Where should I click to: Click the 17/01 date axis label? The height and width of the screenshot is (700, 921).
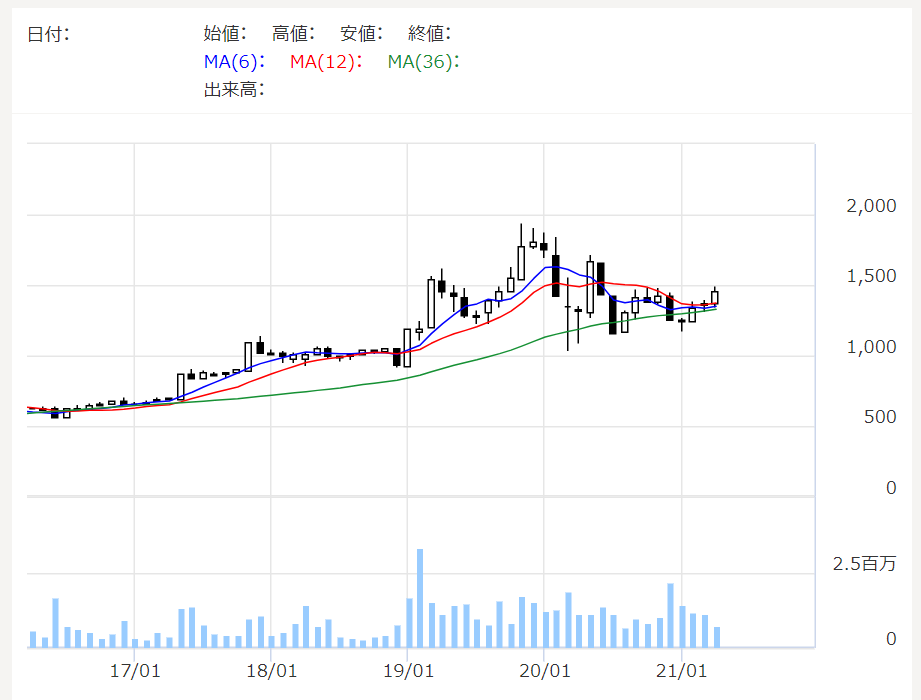click(135, 671)
